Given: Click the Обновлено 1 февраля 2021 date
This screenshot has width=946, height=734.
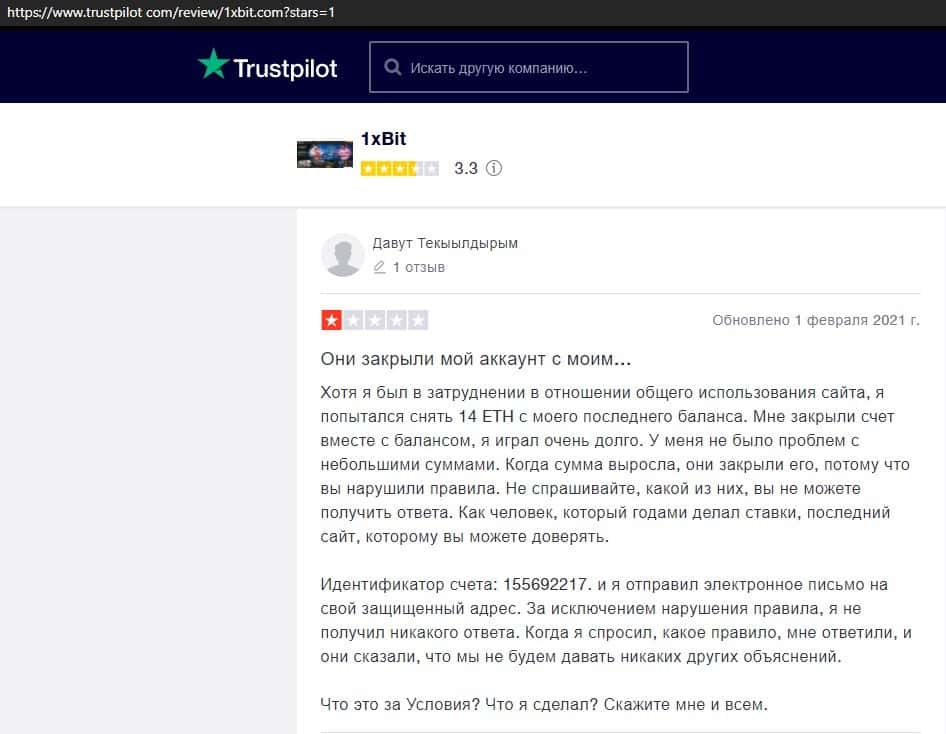Looking at the screenshot, I should coord(816,320).
